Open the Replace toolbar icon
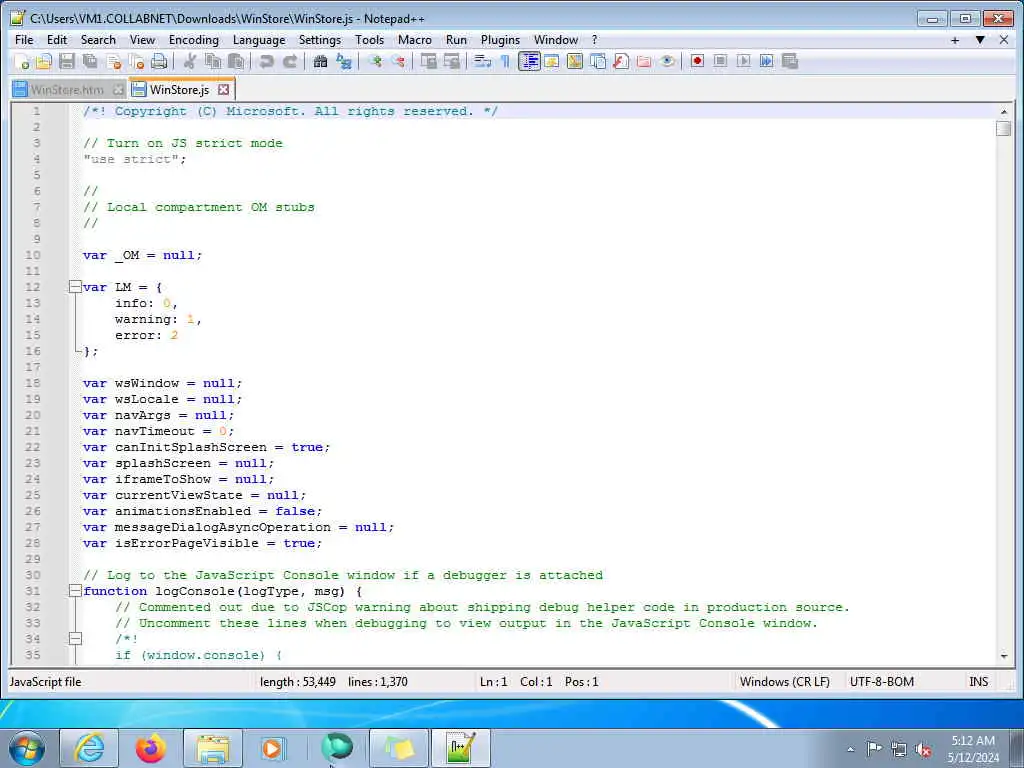The width and height of the screenshot is (1024, 768). pos(344,61)
